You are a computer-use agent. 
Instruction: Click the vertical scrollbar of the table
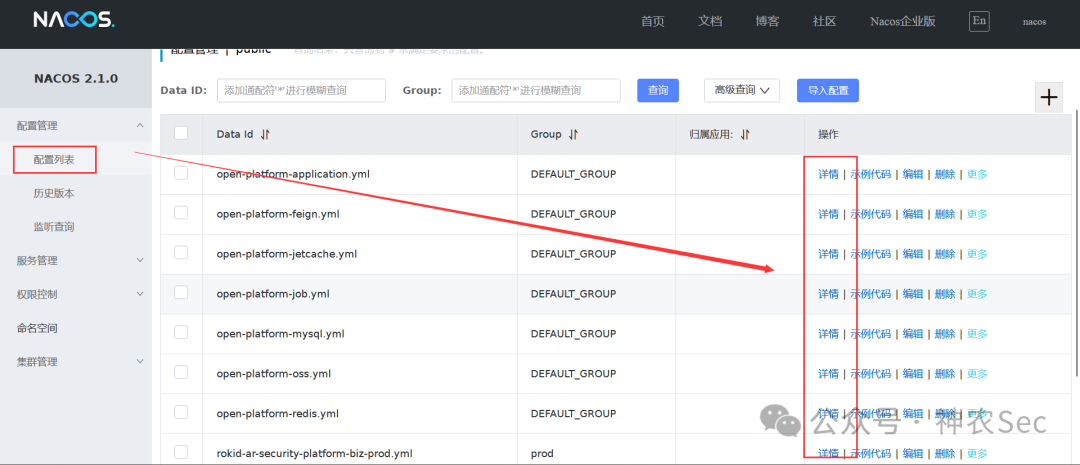click(x=1076, y=242)
